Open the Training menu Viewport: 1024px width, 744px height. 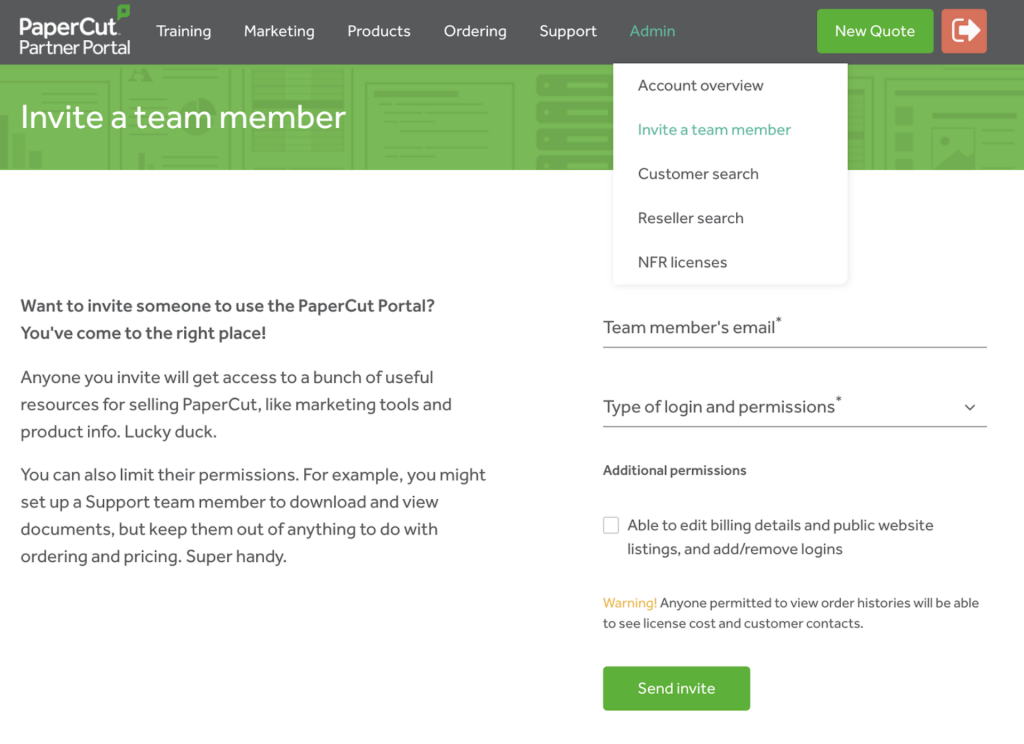(x=184, y=31)
